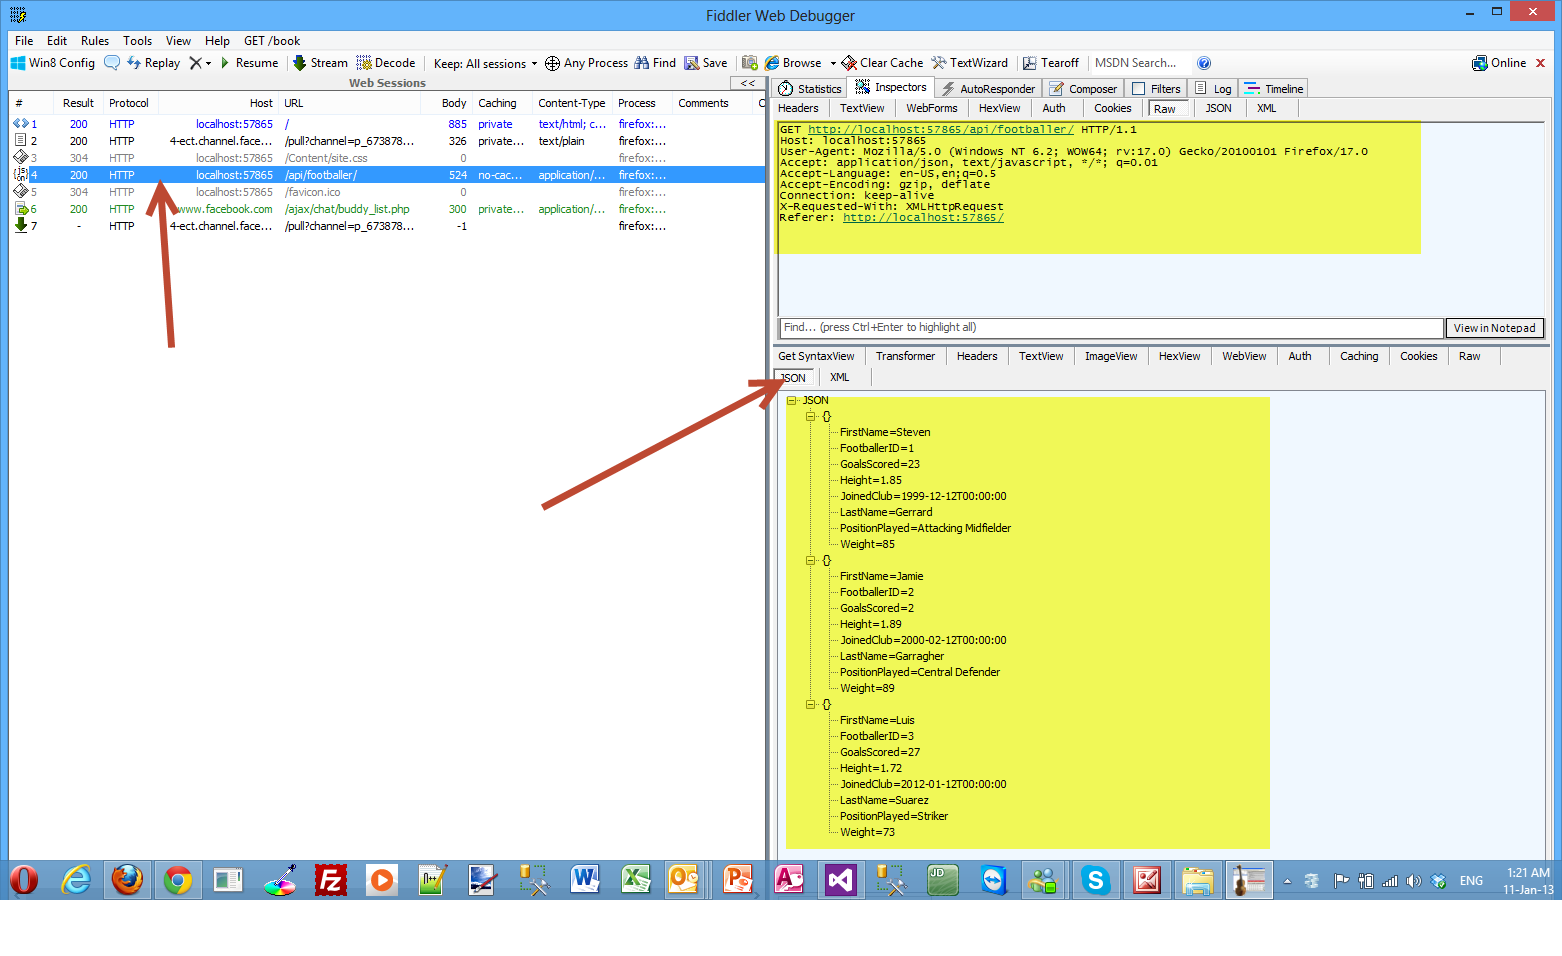The height and width of the screenshot is (956, 1562).
Task: Click the camera screenshot icon
Action: pyautogui.click(x=749, y=63)
